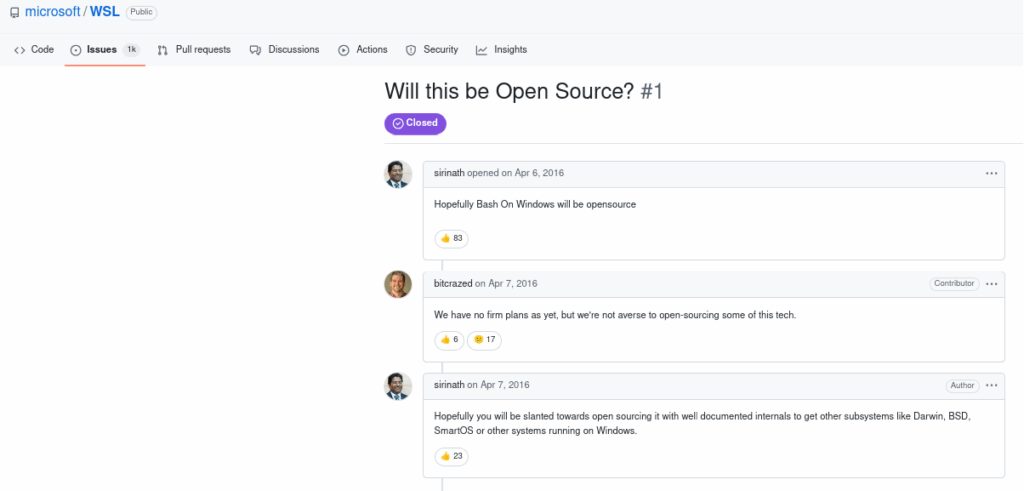Click the repository book icon beside microsoft
This screenshot has width=1024, height=491.
[x=14, y=12]
